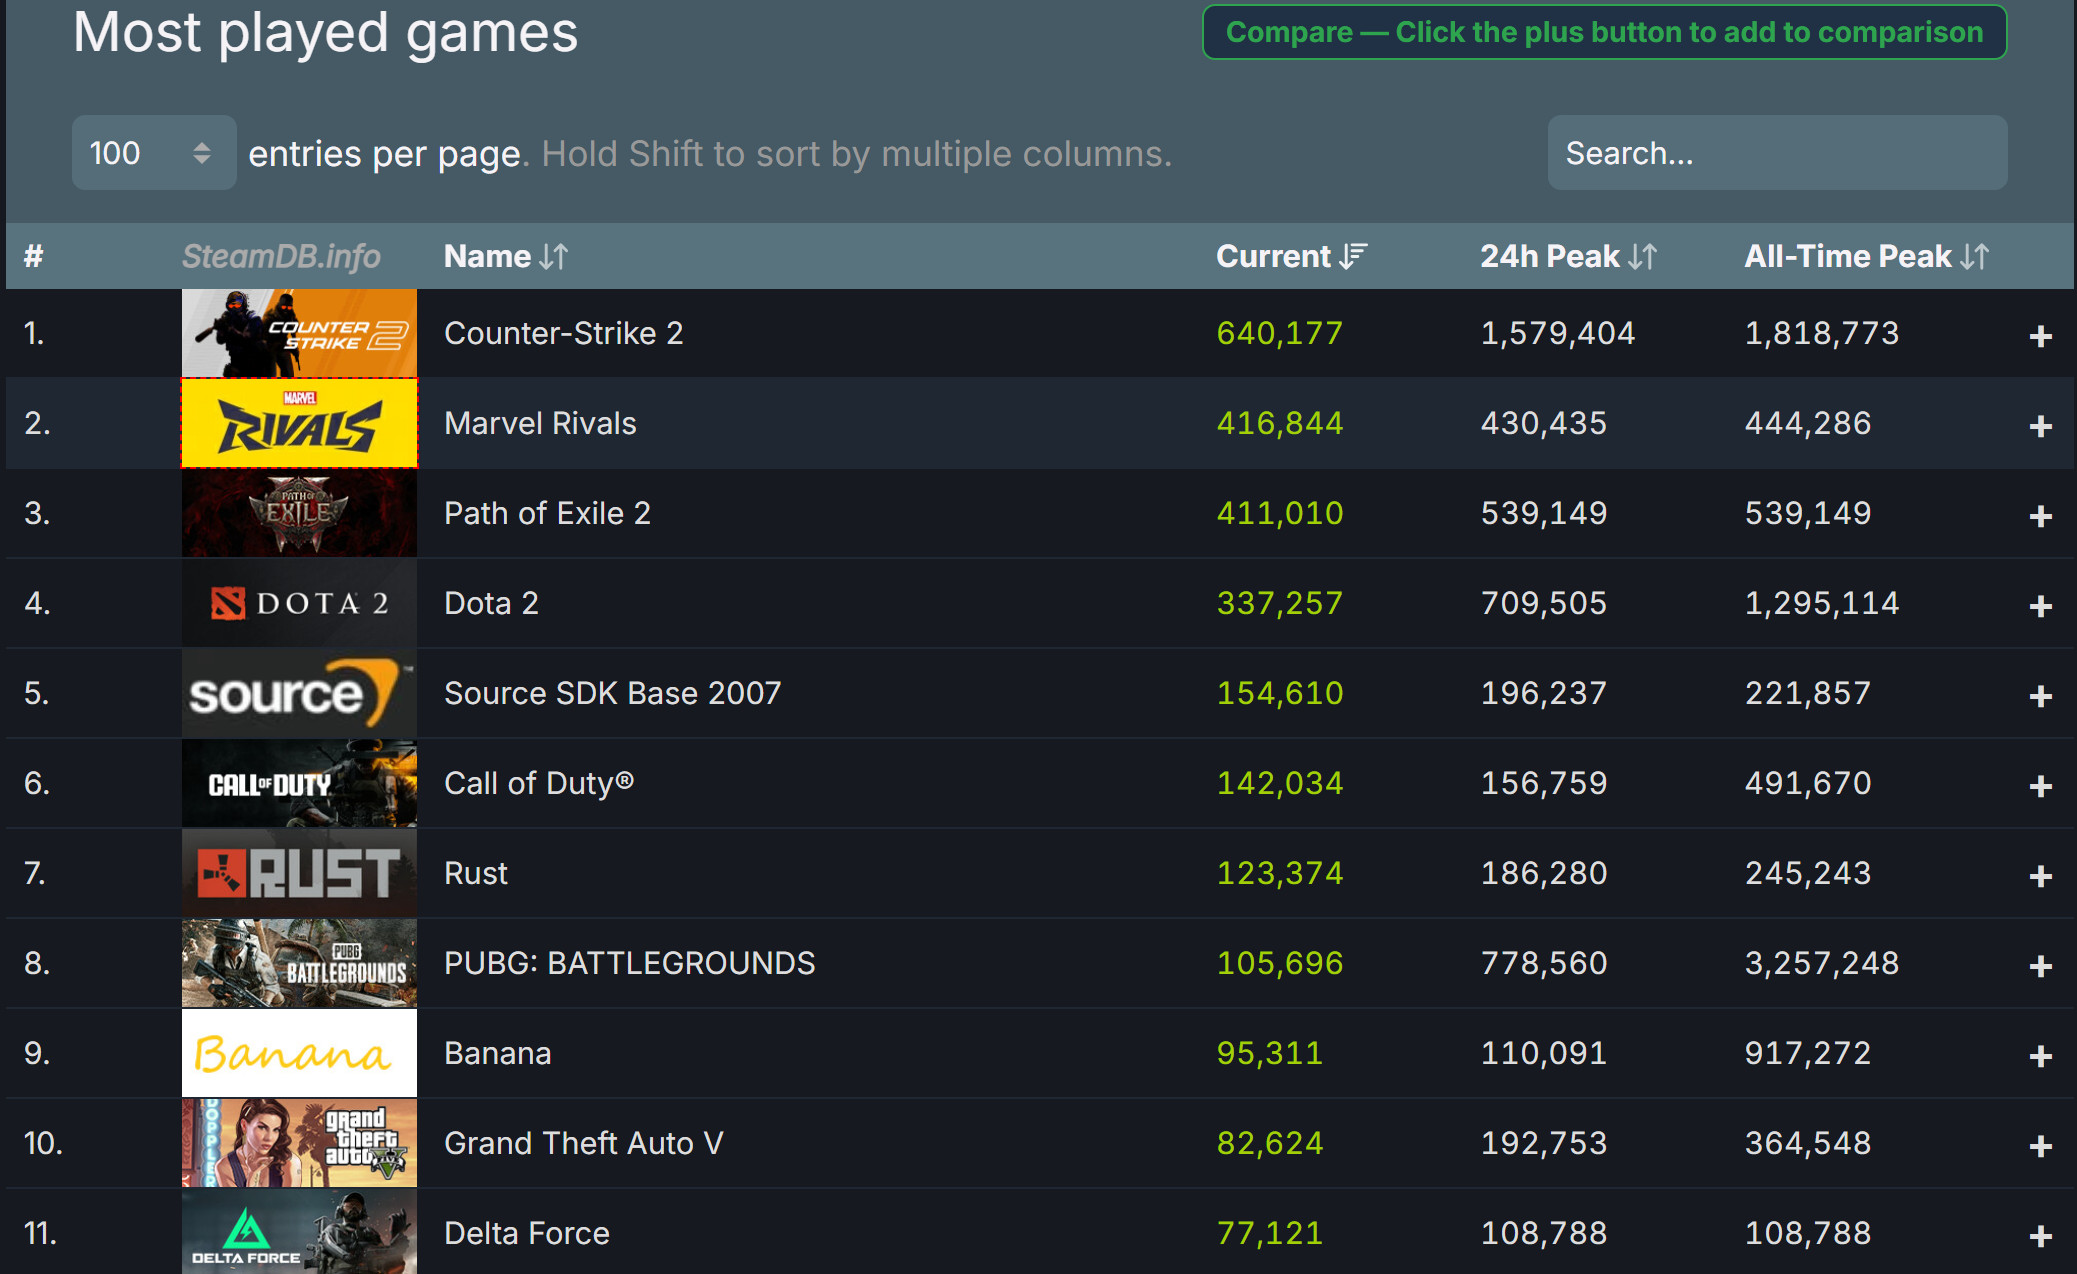Viewport: 2077px width, 1274px height.
Task: Add Counter-Strike 2 to comparison with plus
Action: click(2040, 336)
